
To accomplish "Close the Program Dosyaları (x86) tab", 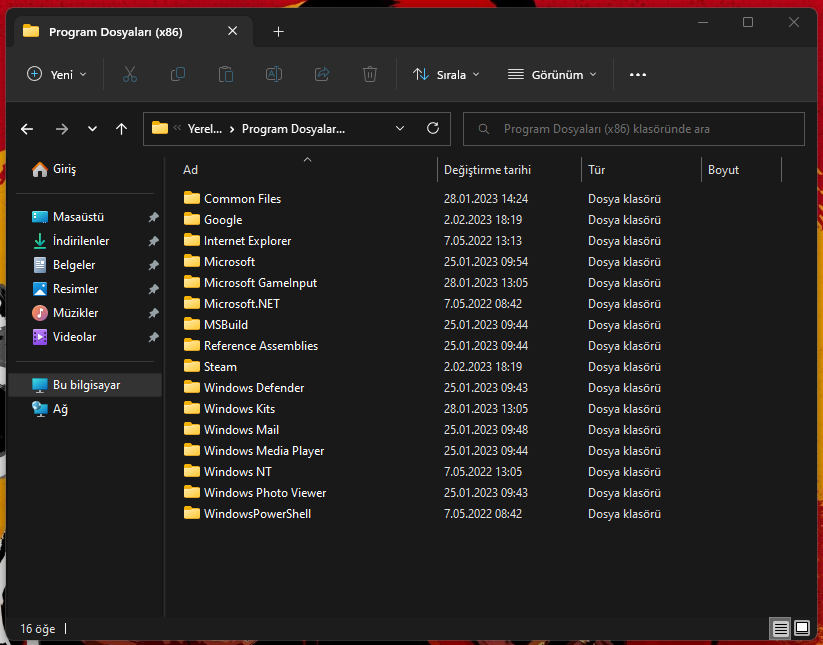I will tap(233, 31).
